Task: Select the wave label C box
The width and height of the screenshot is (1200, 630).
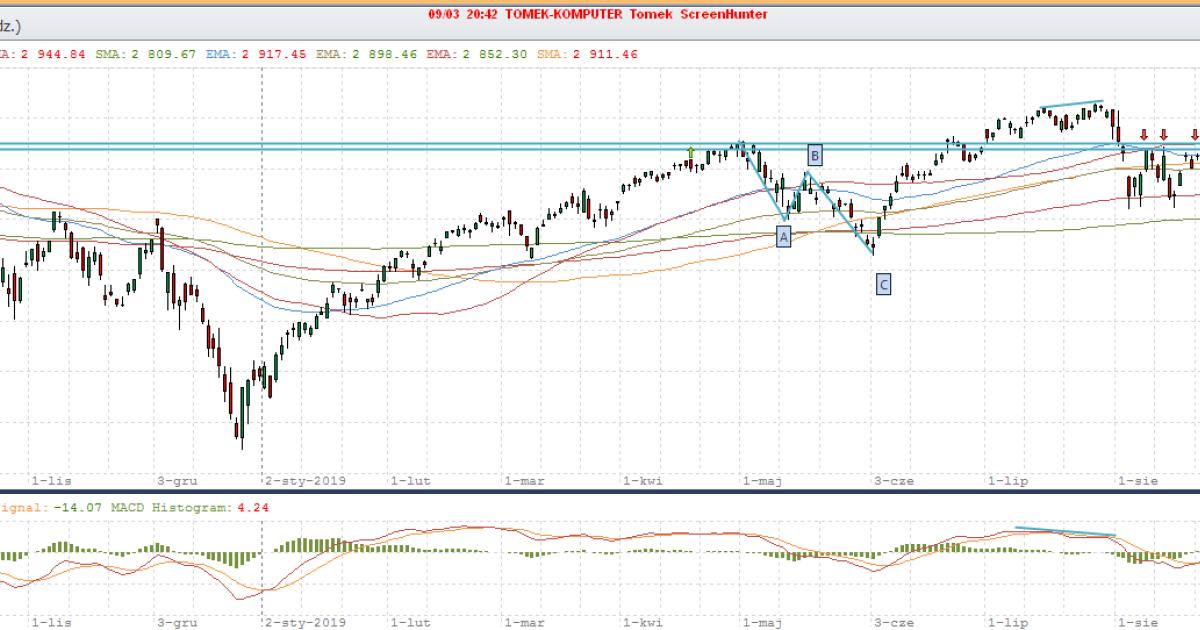Action: pos(884,285)
